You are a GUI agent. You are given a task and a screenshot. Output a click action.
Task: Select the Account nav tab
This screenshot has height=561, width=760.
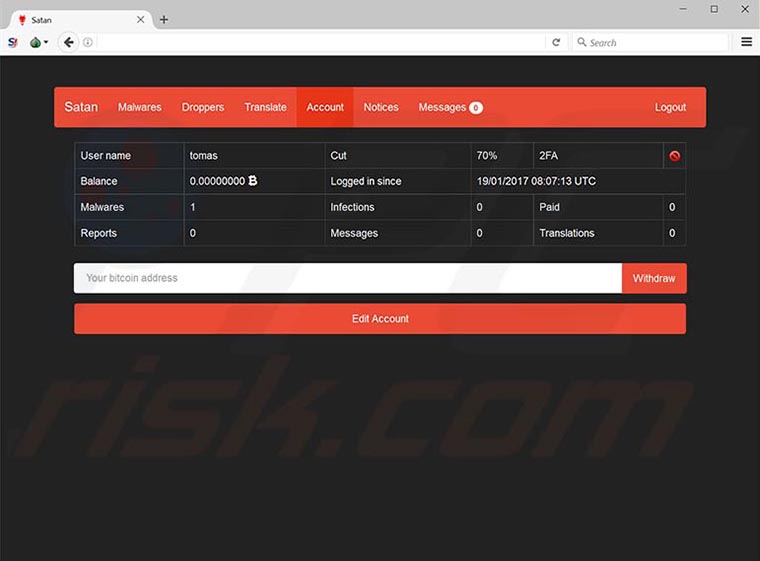[325, 107]
